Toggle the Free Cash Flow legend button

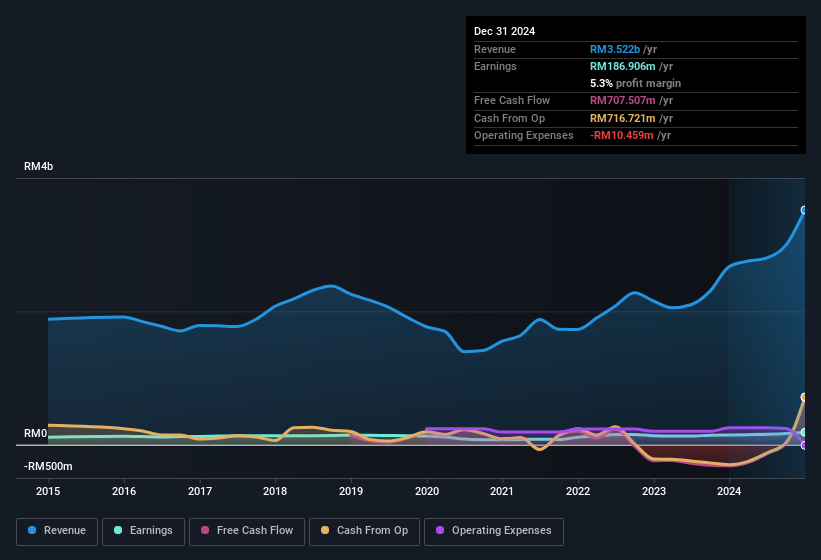pos(247,531)
